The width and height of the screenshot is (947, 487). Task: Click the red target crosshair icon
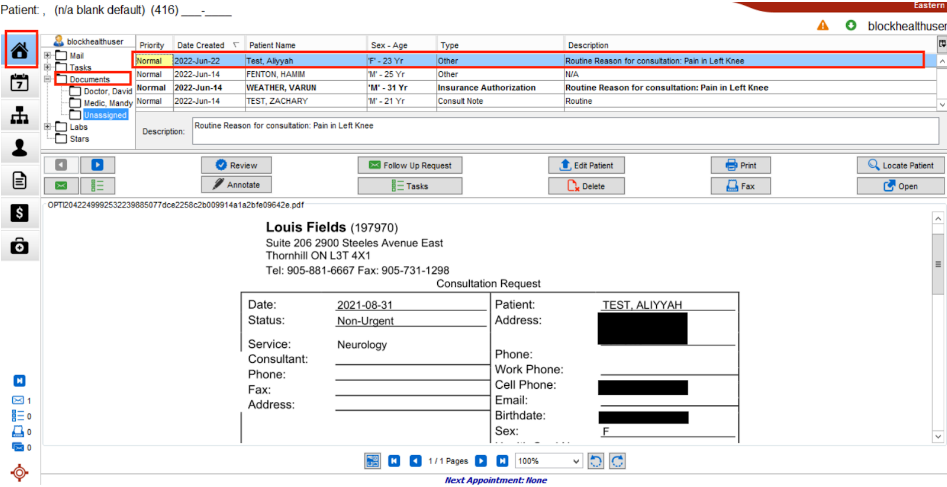point(19,471)
